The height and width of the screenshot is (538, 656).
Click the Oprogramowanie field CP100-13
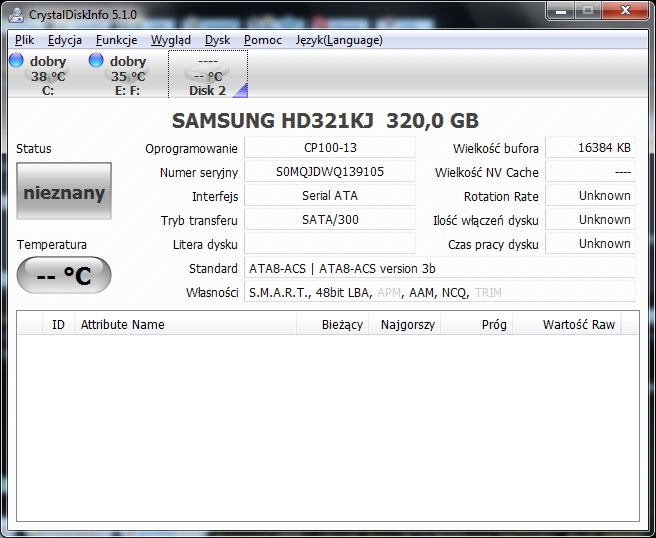330,147
